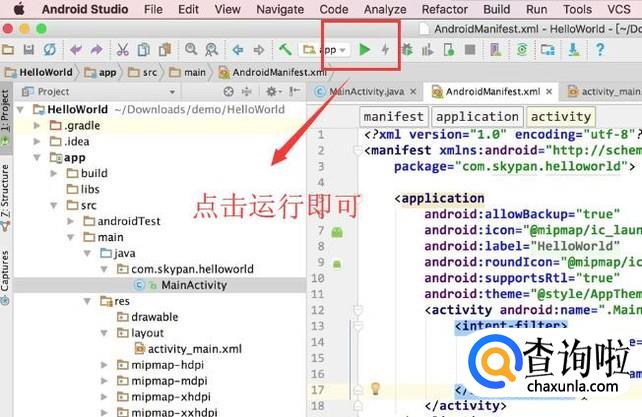This screenshot has height=417, width=642.
Task: Open the Apple menu
Action: (x=19, y=9)
